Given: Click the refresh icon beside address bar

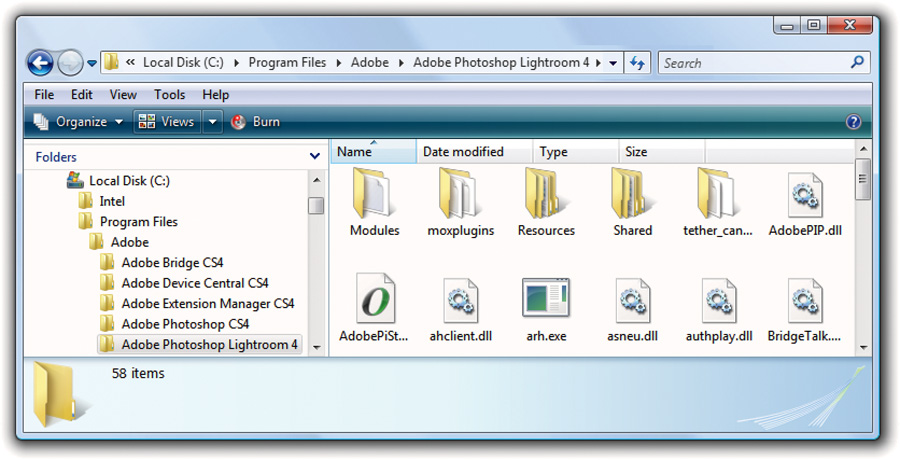Looking at the screenshot, I should (x=637, y=63).
